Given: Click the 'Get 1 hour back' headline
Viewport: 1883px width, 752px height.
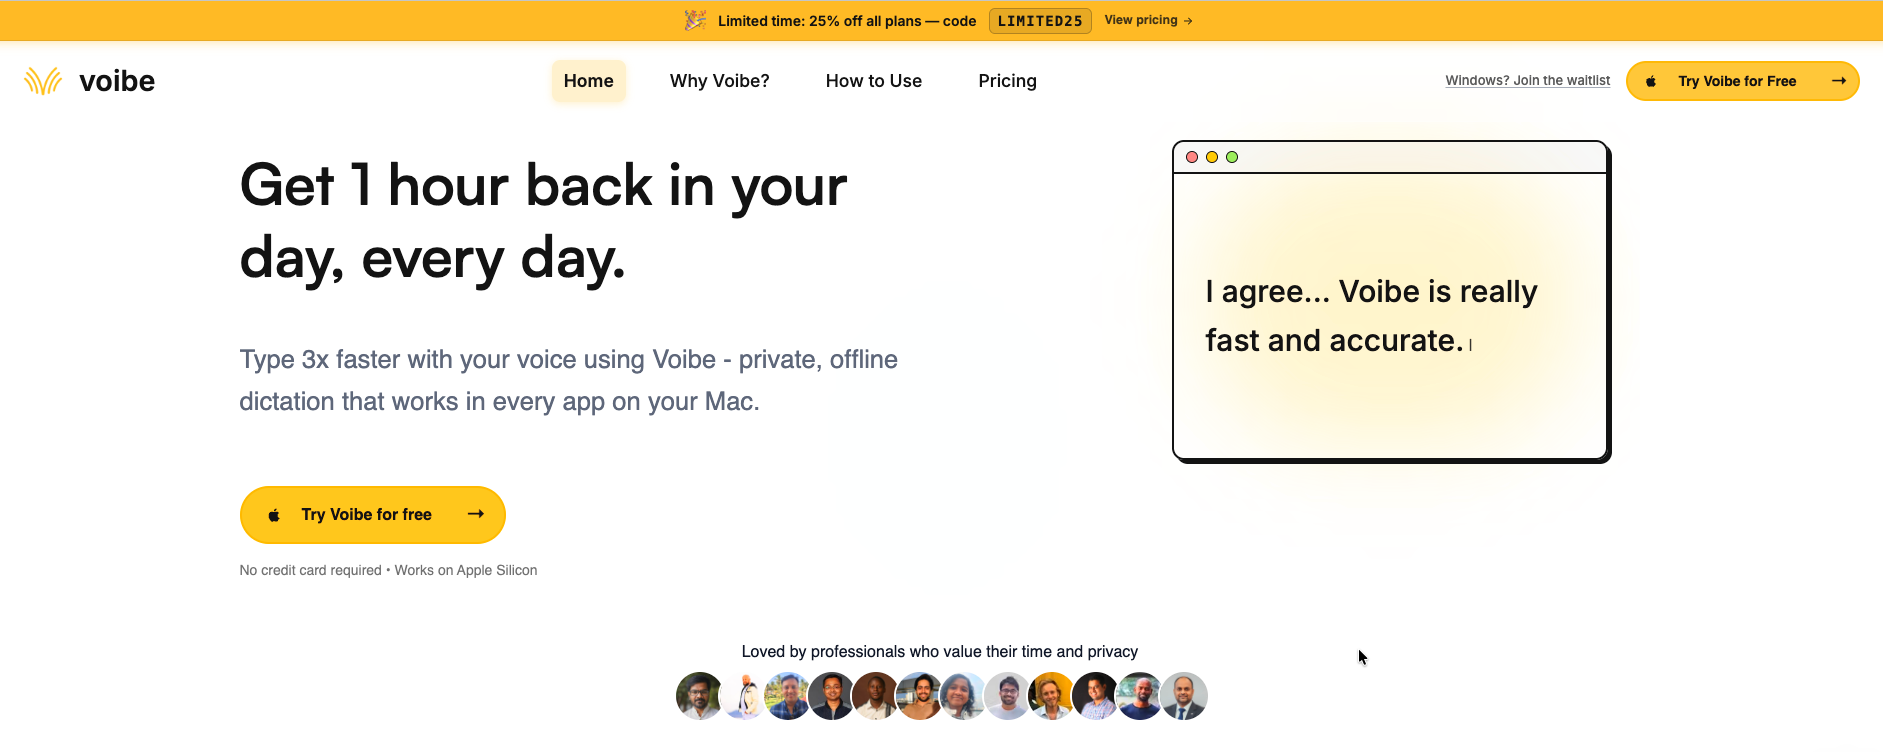Looking at the screenshot, I should pos(543,222).
